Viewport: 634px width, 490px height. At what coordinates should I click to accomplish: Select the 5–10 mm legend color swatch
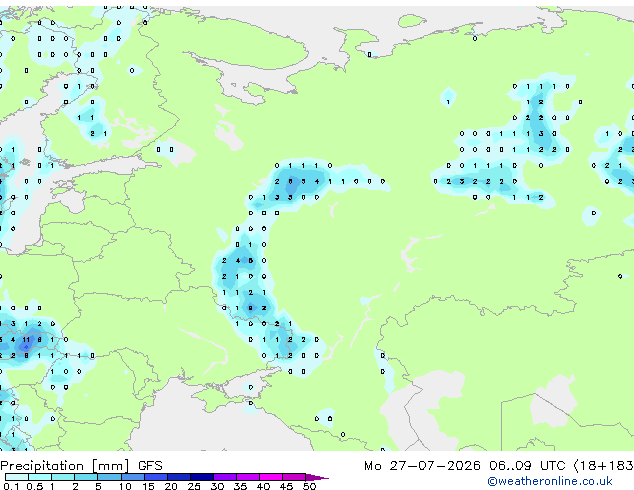[109, 477]
